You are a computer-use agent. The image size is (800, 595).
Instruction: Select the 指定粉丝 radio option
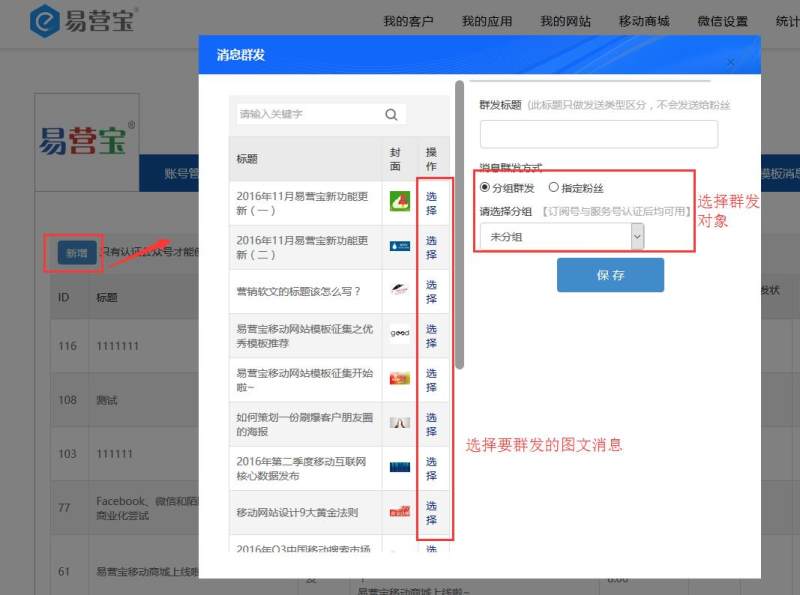click(x=554, y=188)
